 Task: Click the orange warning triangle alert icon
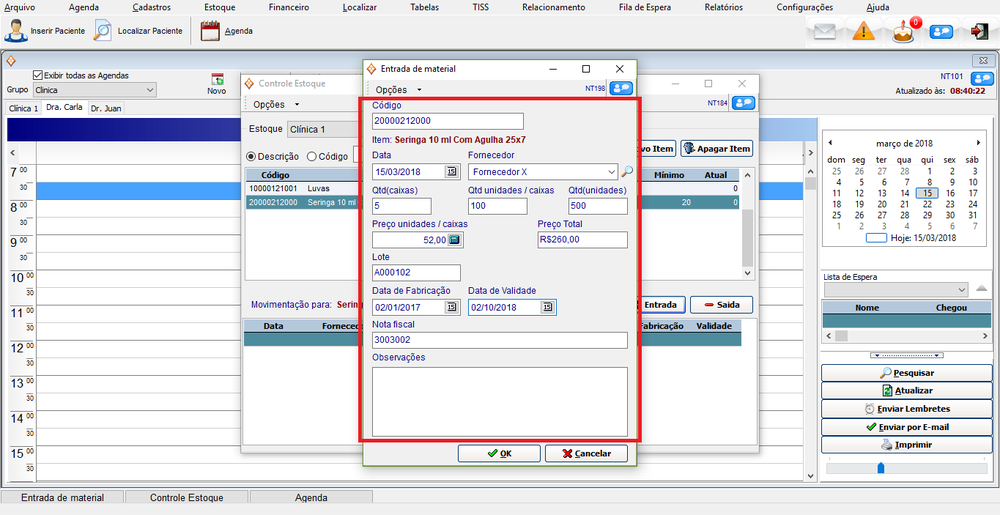[x=864, y=31]
